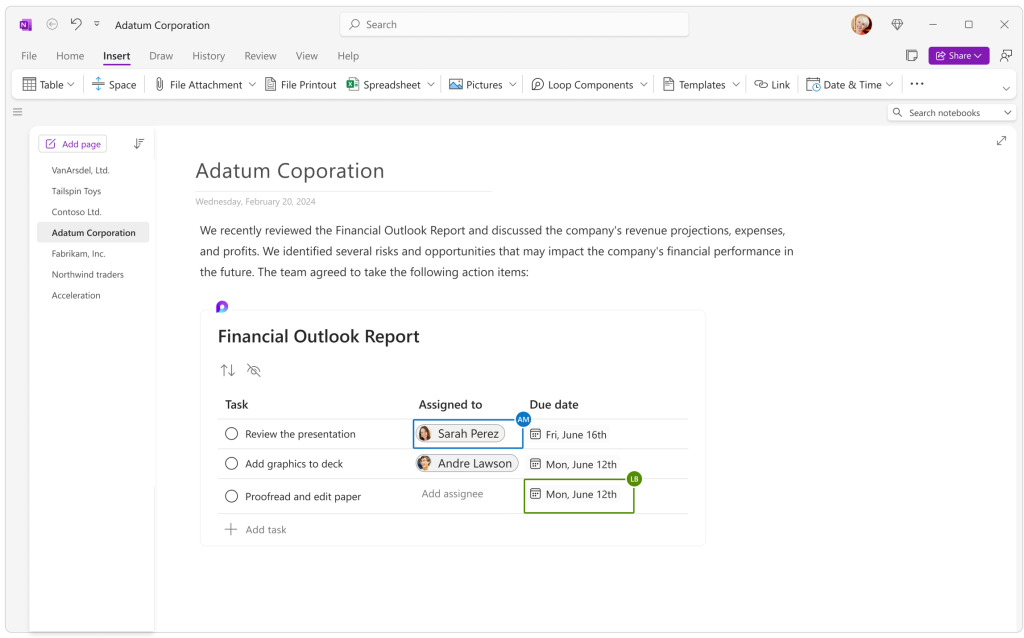Open the Help tab
This screenshot has width=1024, height=638.
tap(348, 56)
